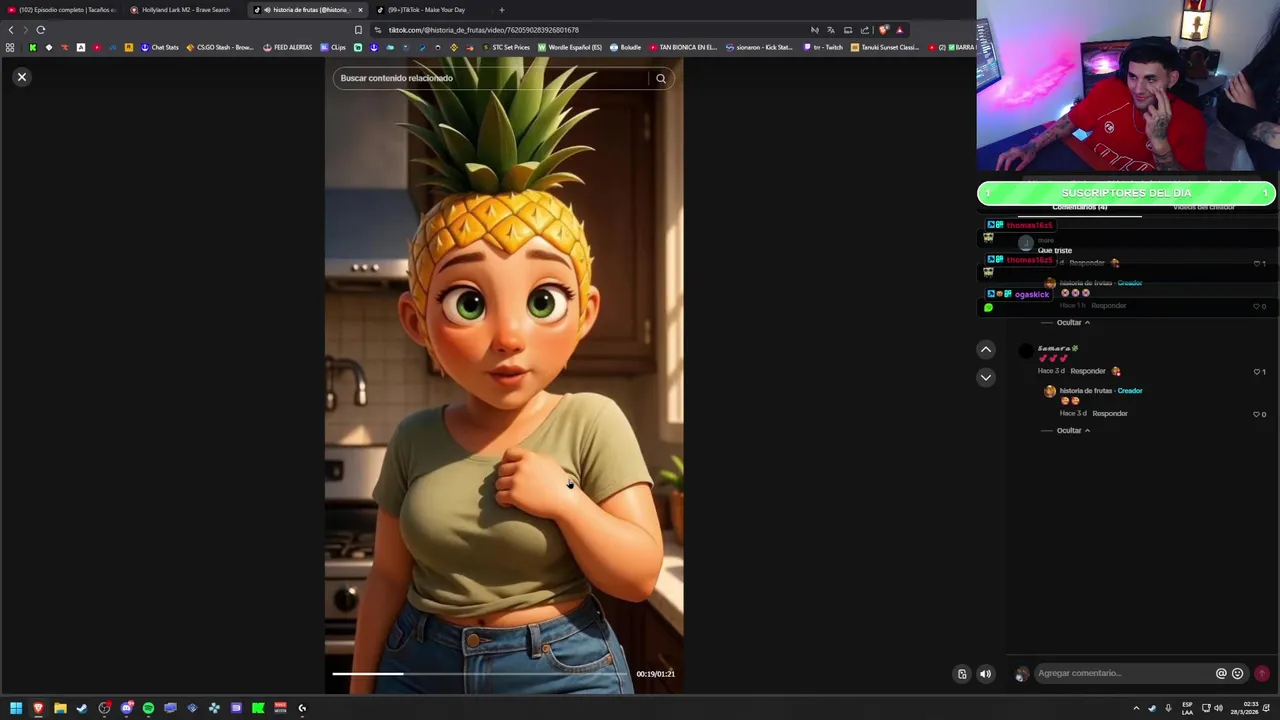Click Responder on creator's reply to Samara

pos(1110,413)
